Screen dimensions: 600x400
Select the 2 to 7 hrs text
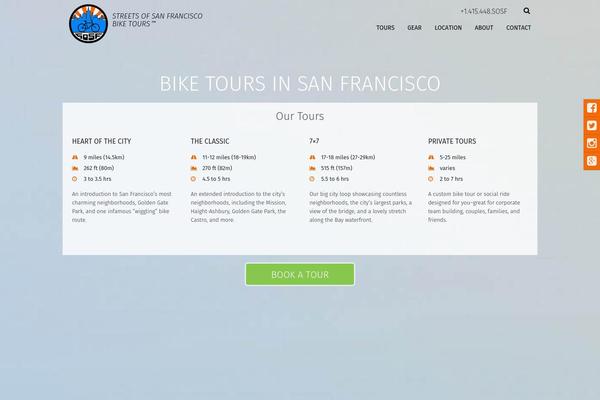click(x=451, y=179)
